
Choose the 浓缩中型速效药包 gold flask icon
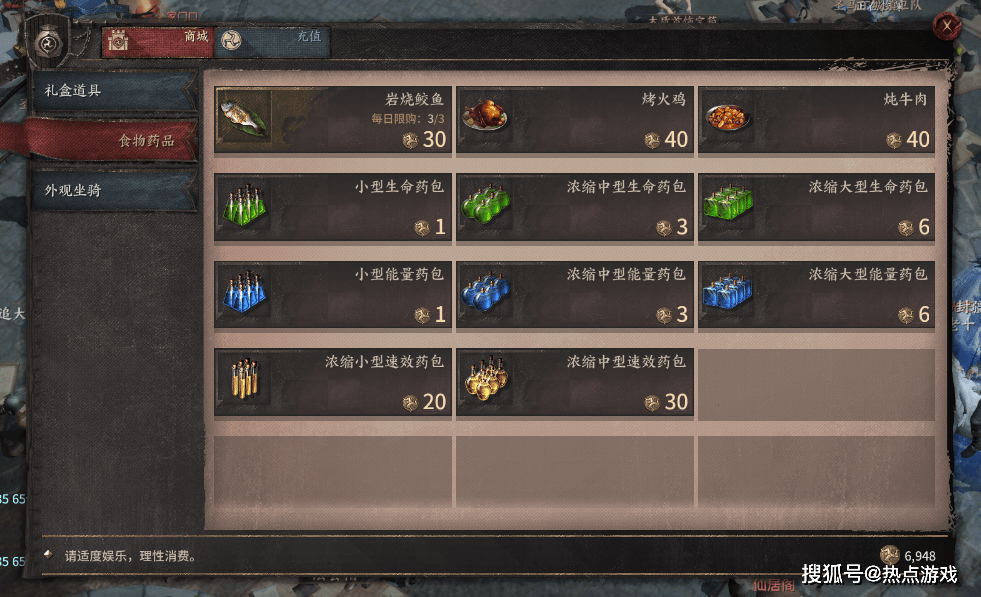point(486,379)
